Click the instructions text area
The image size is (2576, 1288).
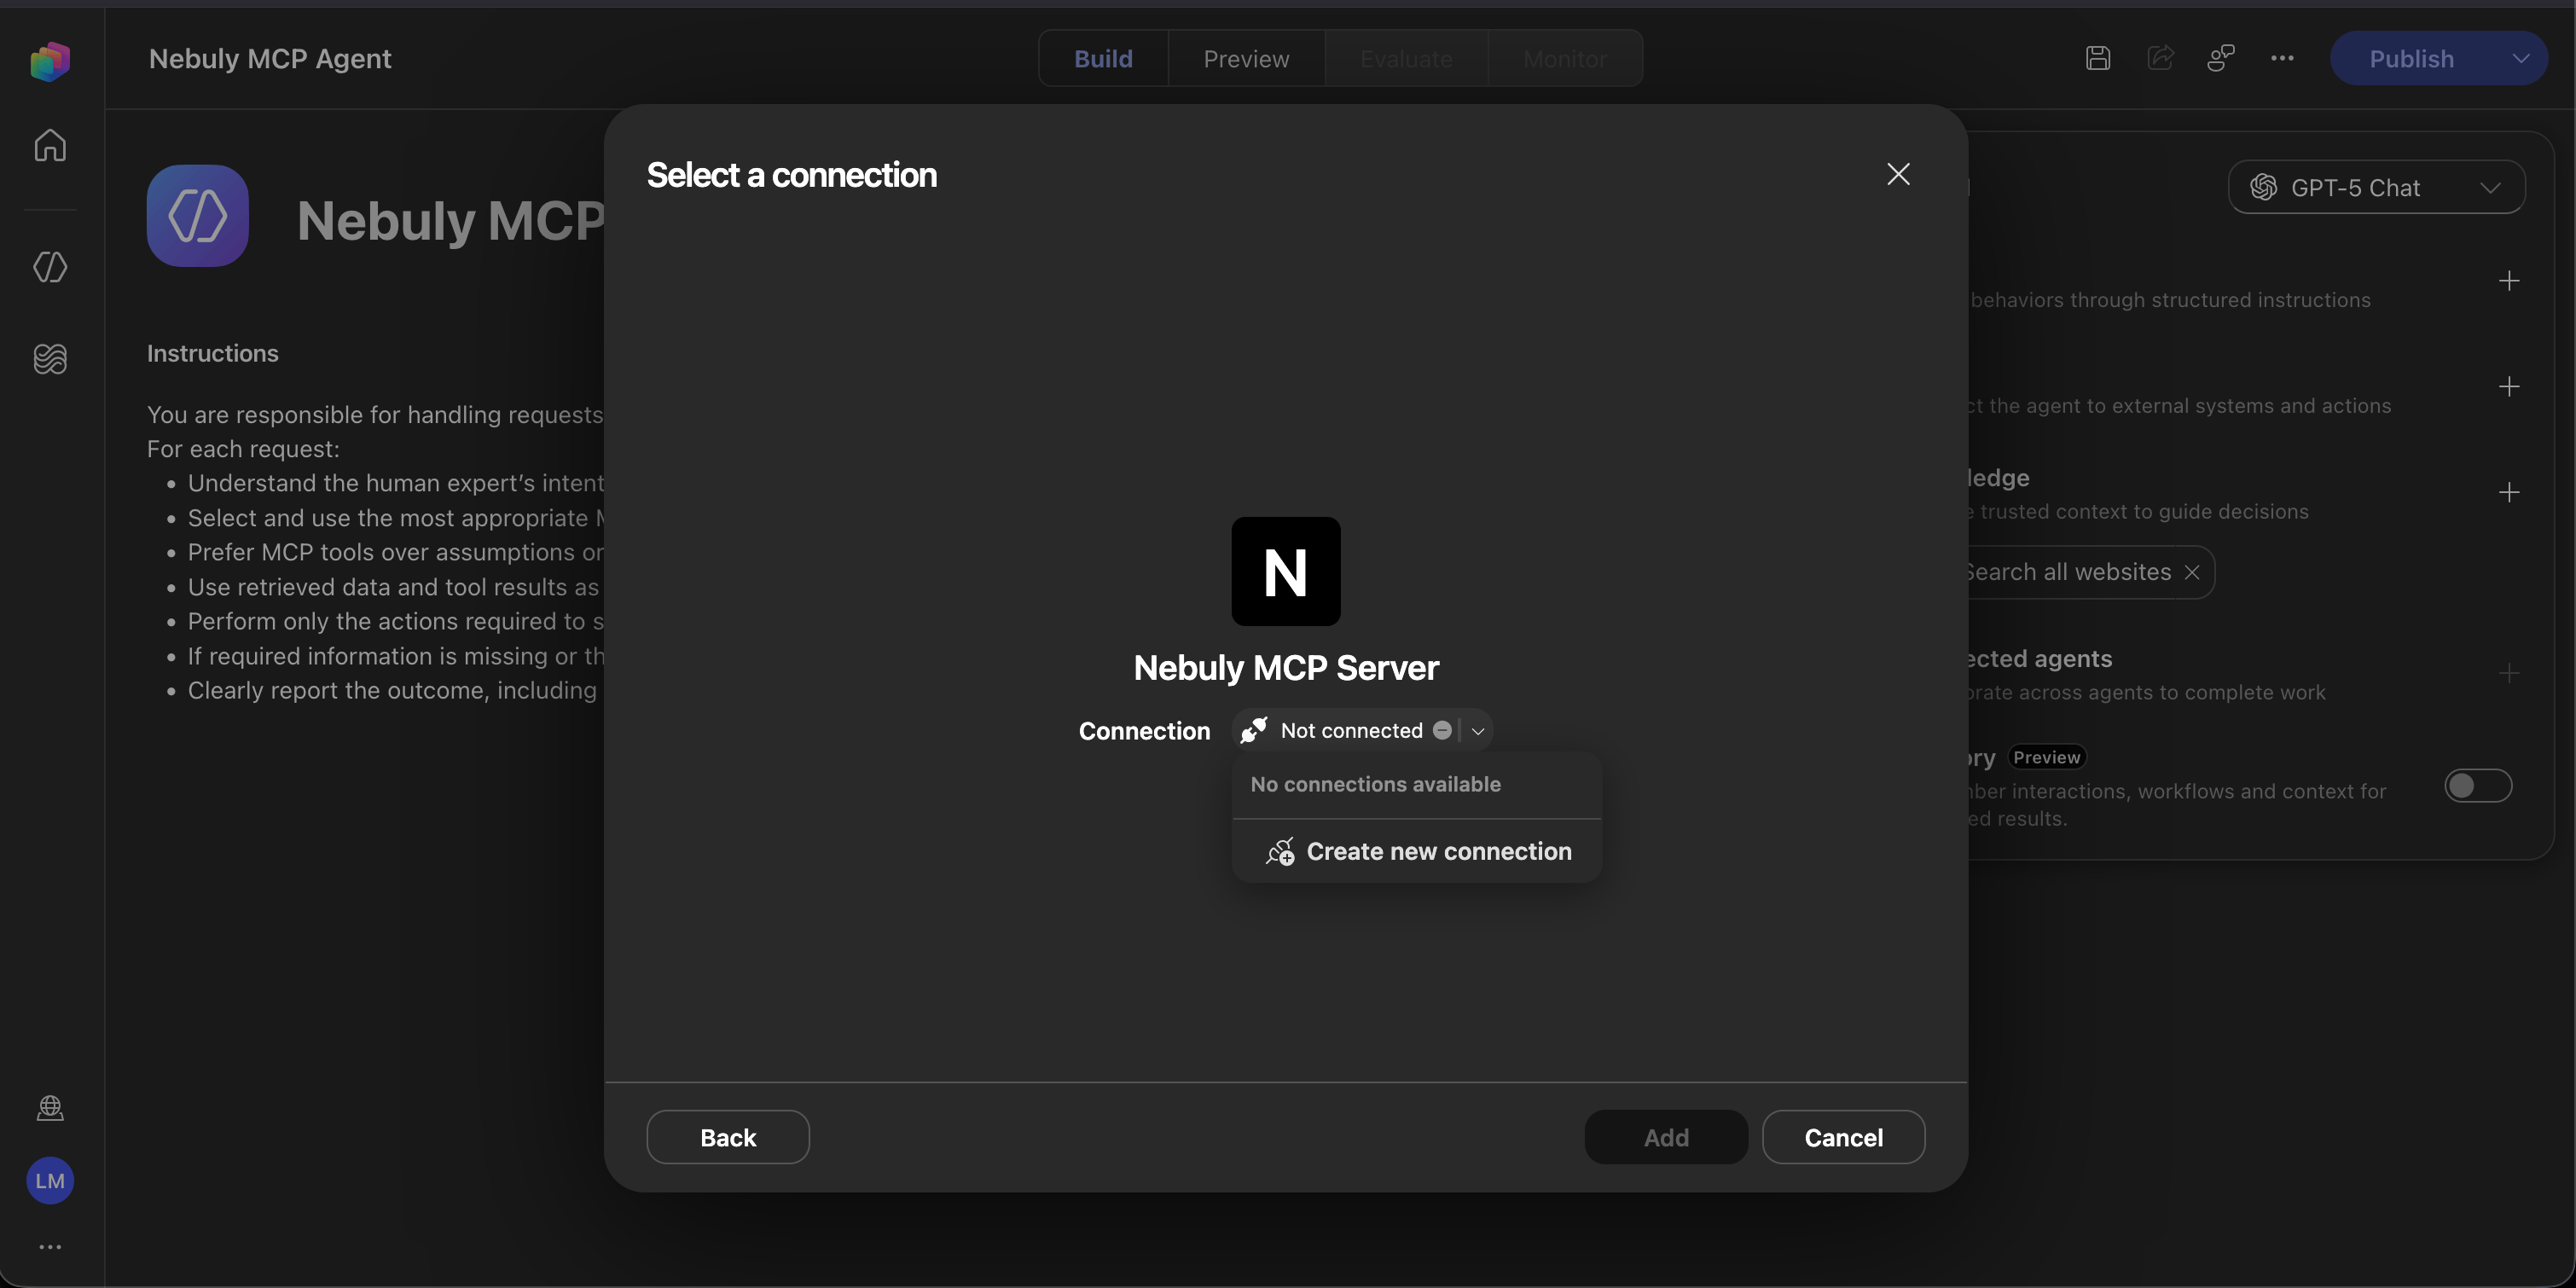(x=376, y=552)
